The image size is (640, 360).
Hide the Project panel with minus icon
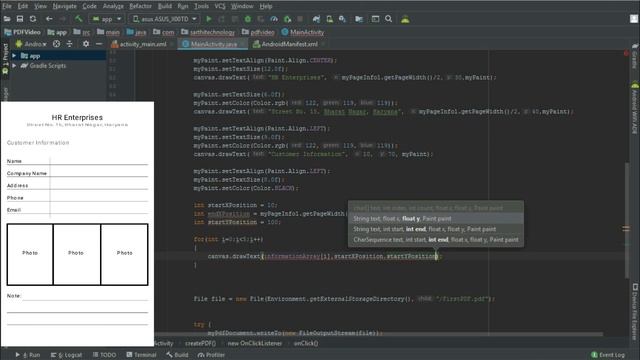[x=99, y=44]
